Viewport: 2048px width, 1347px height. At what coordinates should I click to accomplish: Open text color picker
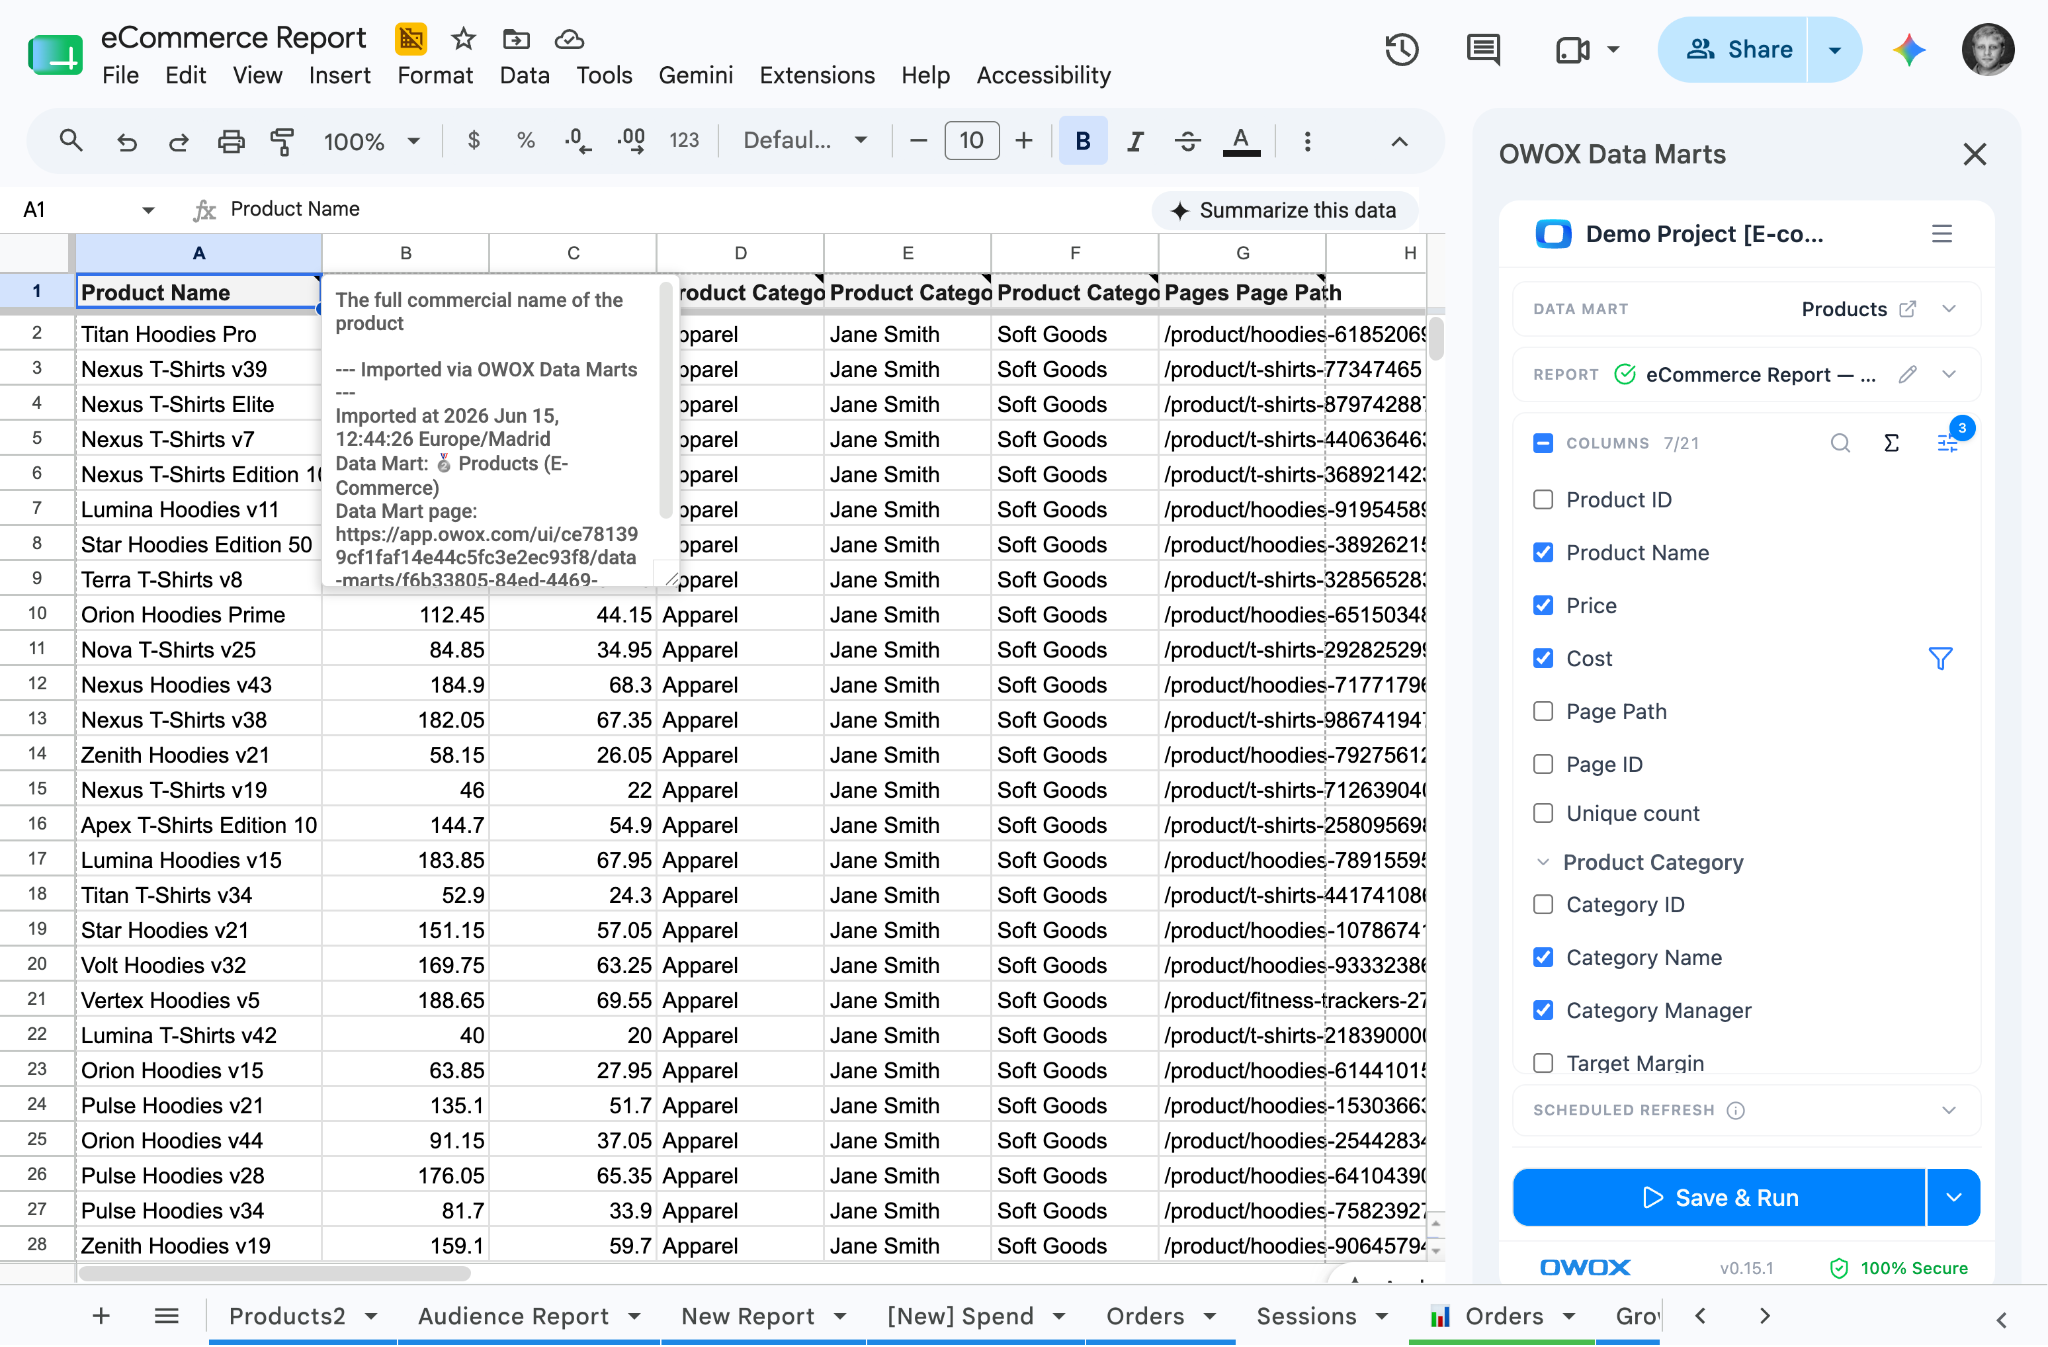click(x=1241, y=141)
